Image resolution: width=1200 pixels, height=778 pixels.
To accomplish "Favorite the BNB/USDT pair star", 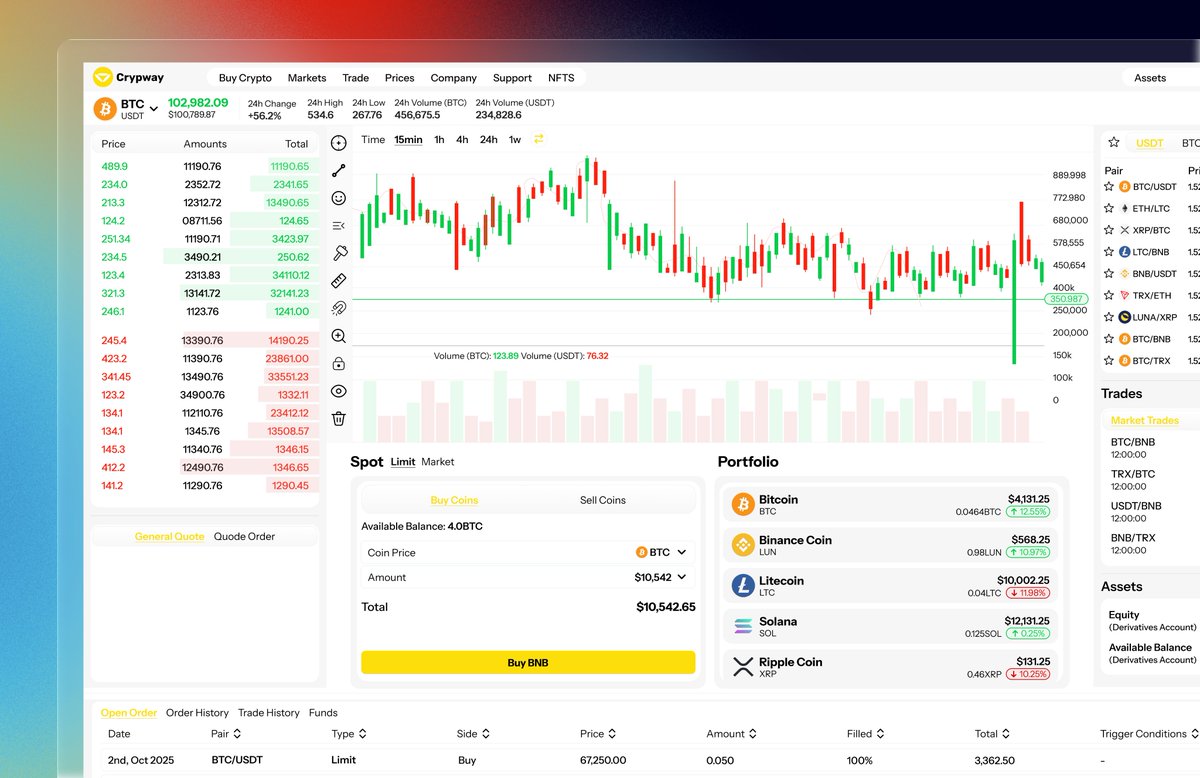I will [1109, 273].
